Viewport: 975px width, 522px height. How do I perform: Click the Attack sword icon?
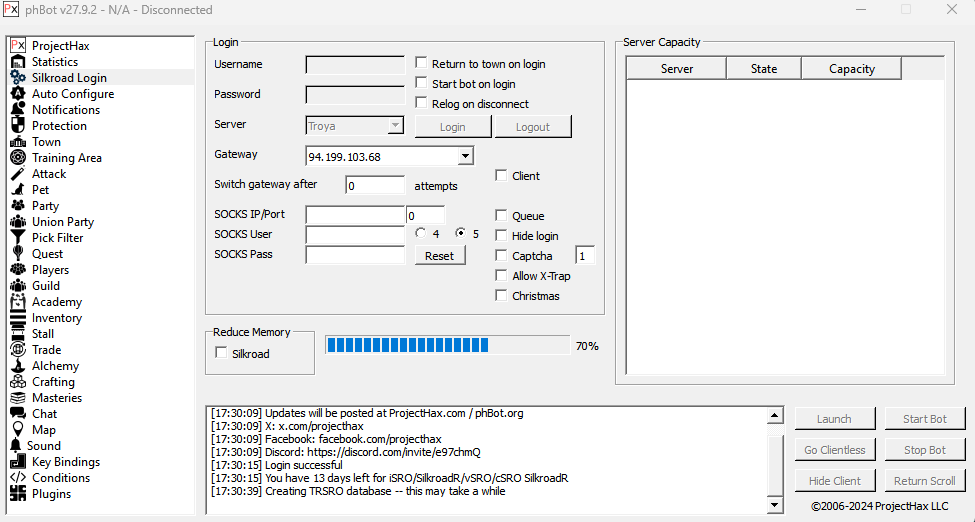click(x=17, y=174)
